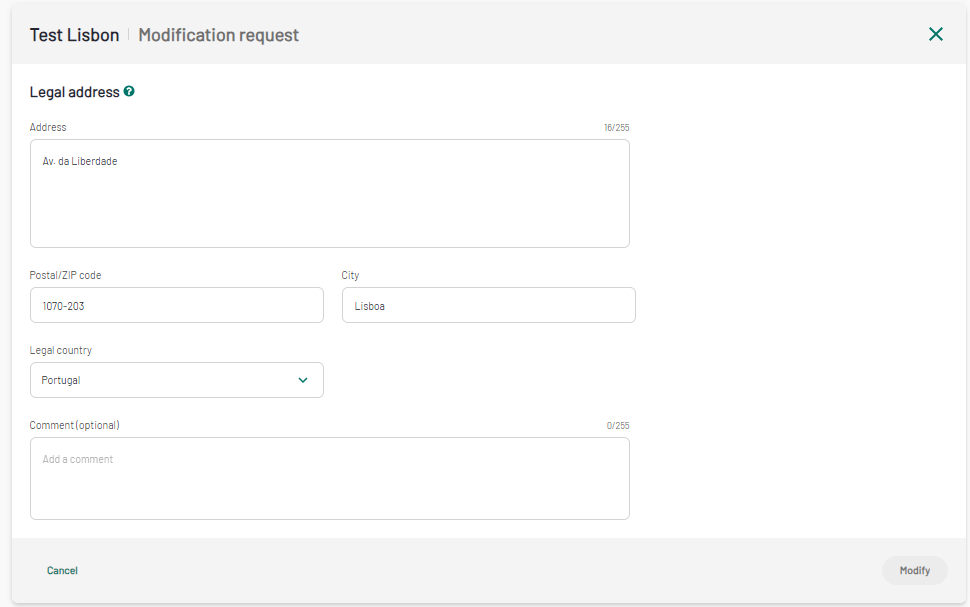This screenshot has height=607, width=970.
Task: Focus the Address text area
Action: [330, 194]
